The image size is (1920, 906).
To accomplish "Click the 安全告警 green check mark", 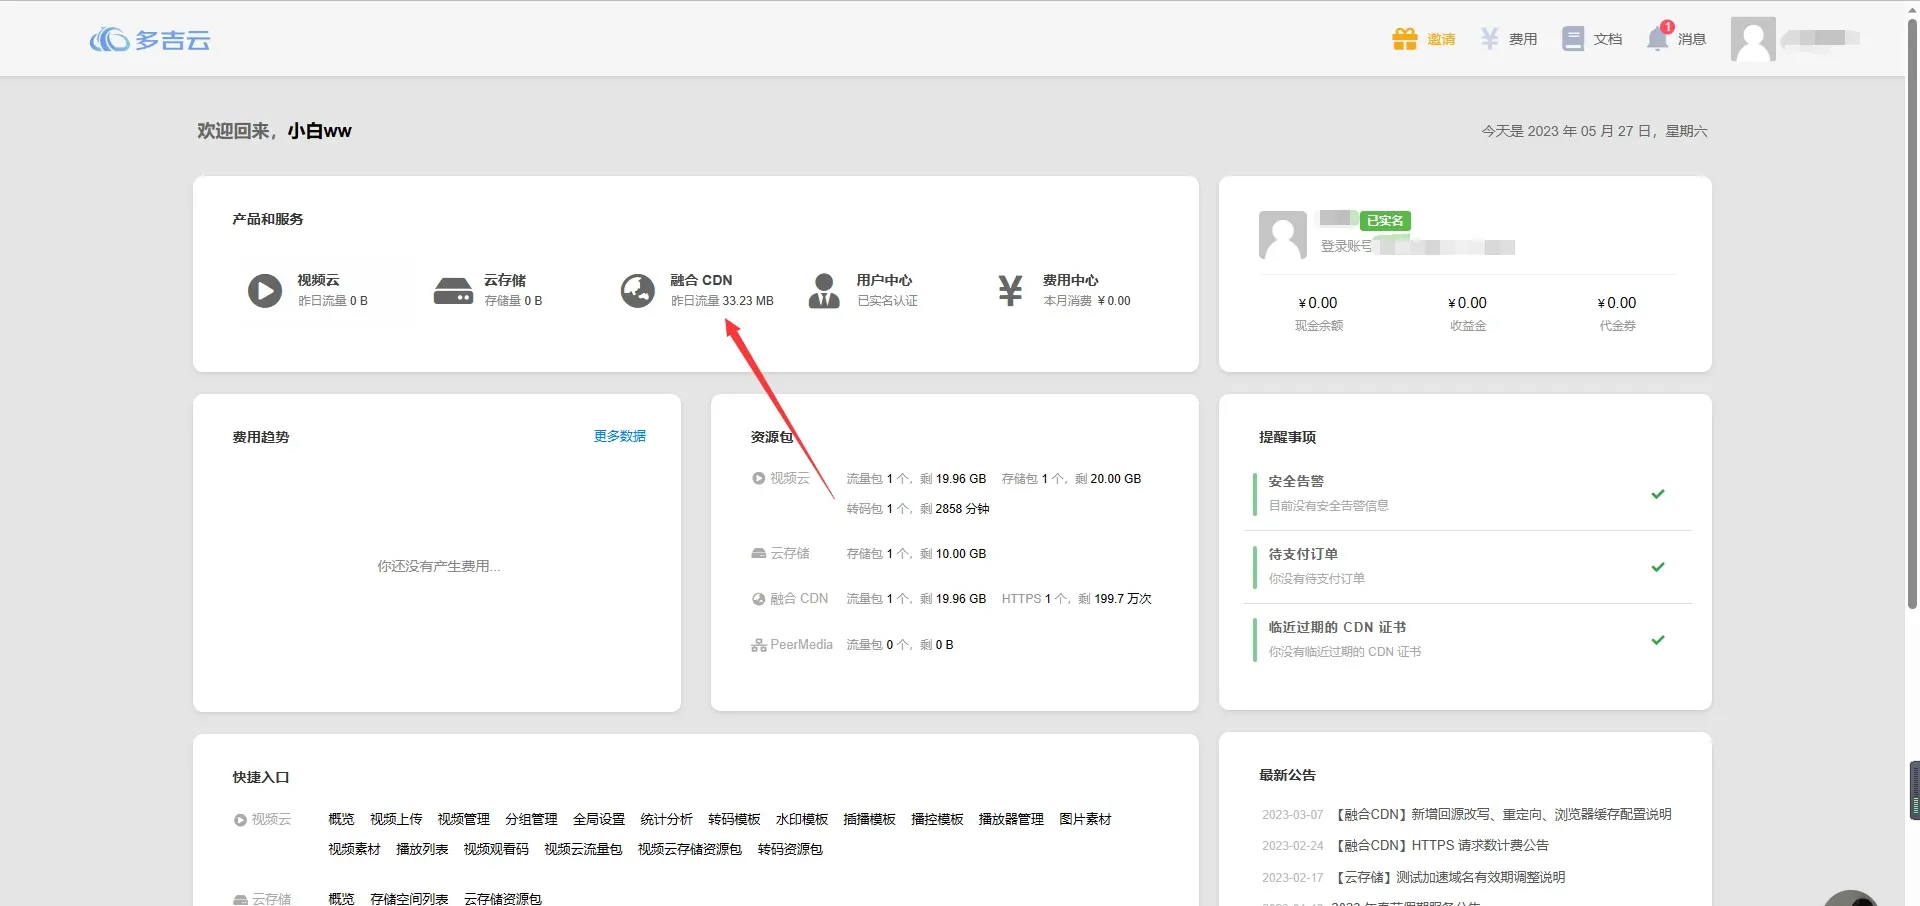I will (x=1658, y=494).
